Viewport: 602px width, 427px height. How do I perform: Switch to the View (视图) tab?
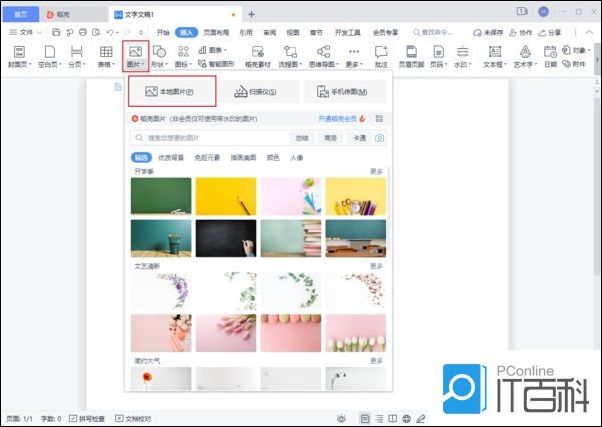pyautogui.click(x=293, y=32)
